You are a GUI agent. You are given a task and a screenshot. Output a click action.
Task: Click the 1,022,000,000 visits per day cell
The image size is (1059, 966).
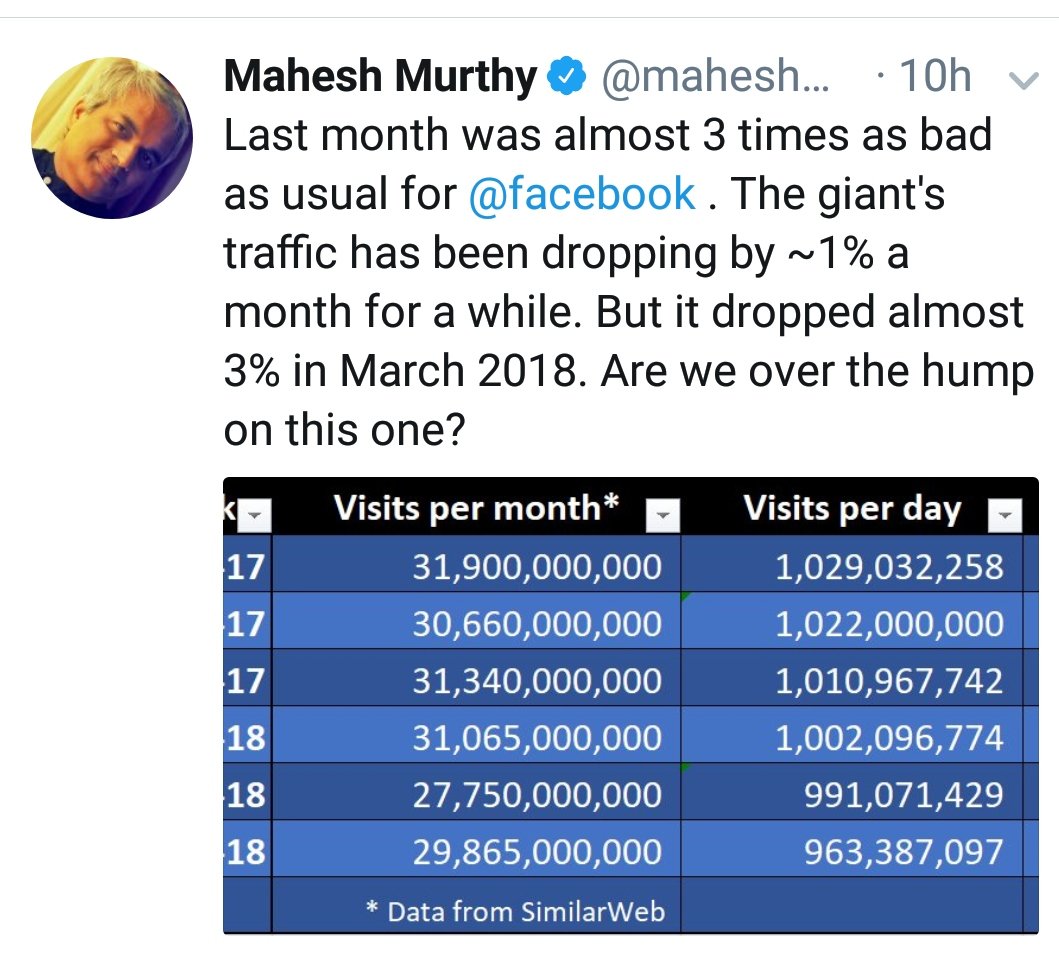(x=888, y=624)
